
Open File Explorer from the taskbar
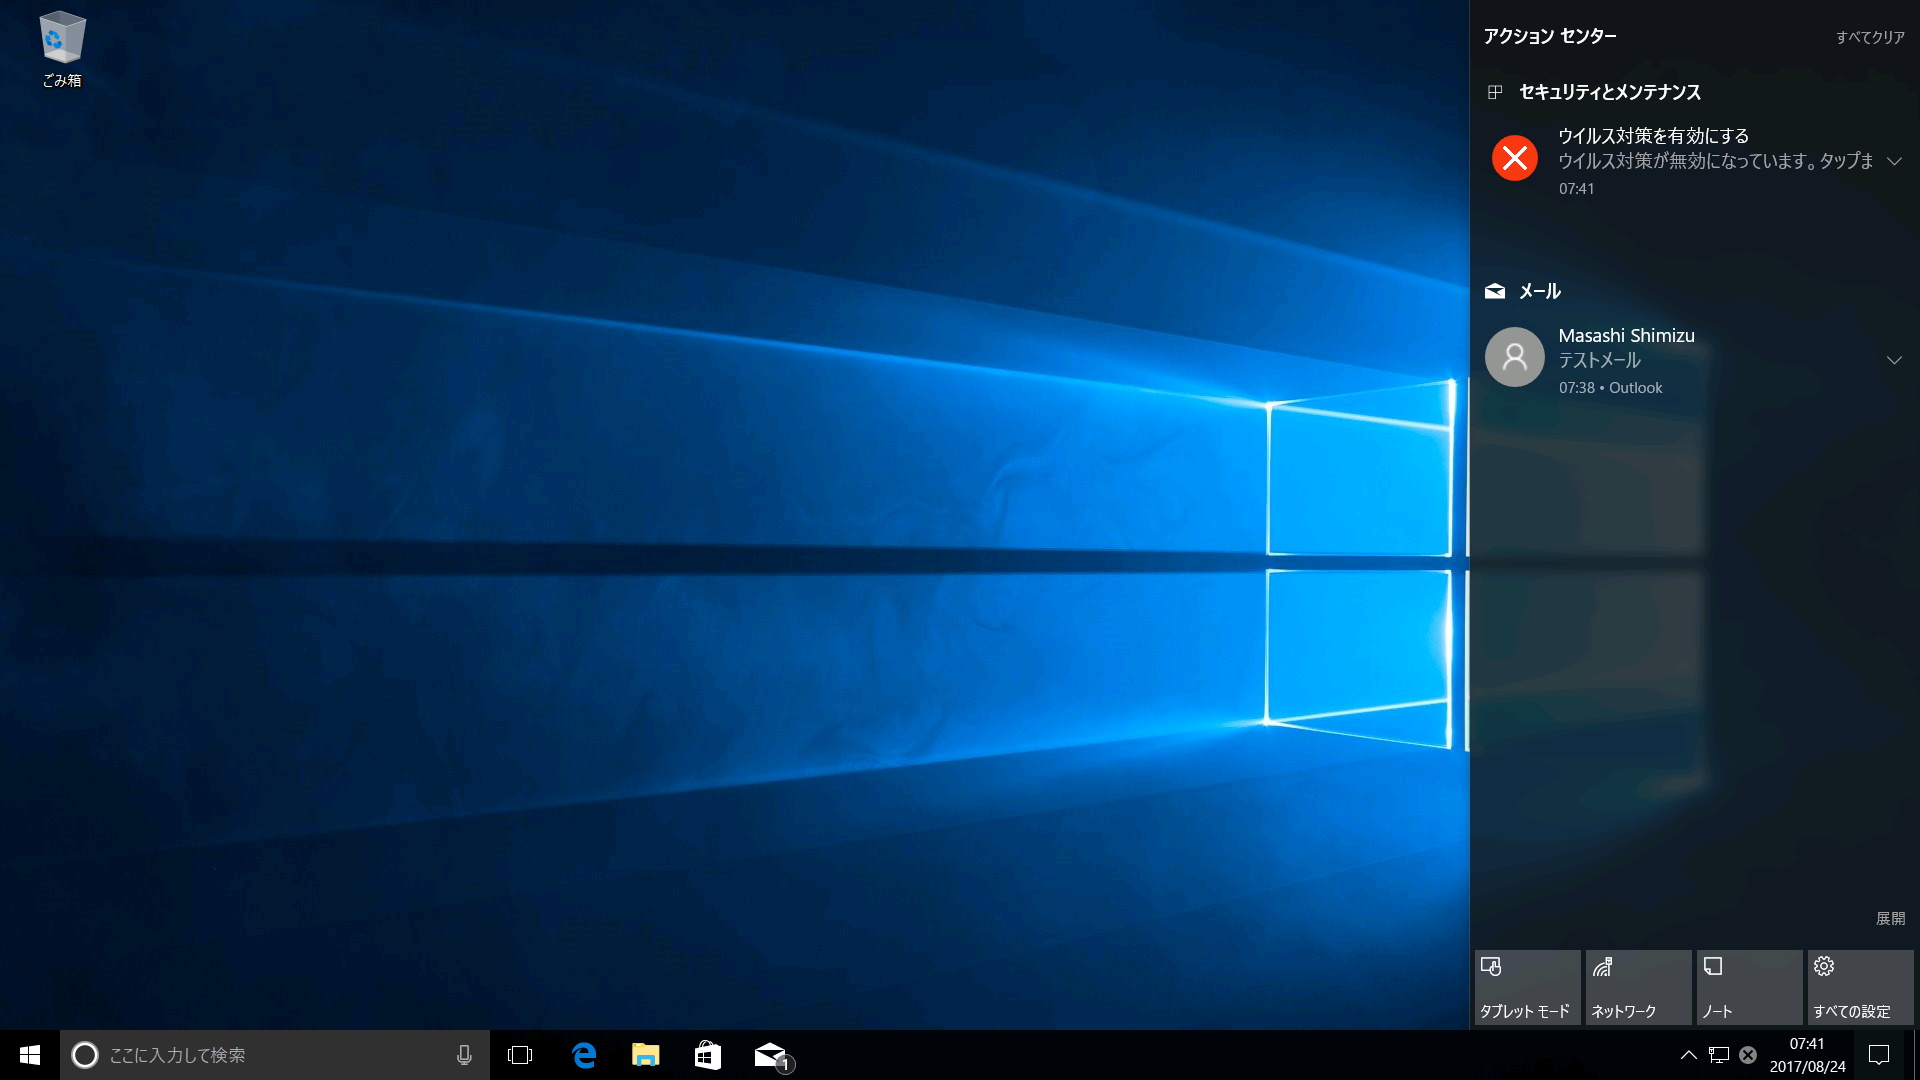(x=646, y=1055)
